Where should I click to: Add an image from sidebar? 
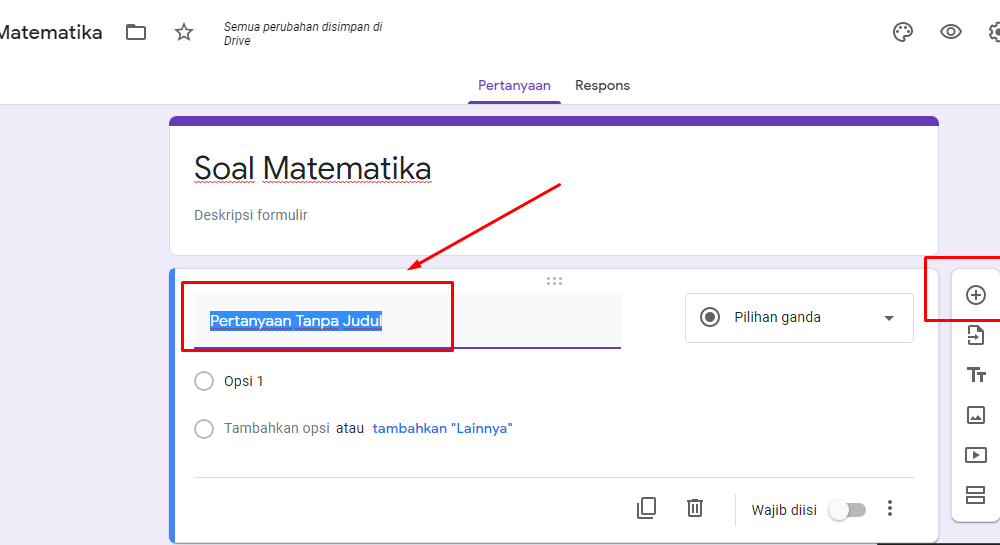point(975,415)
